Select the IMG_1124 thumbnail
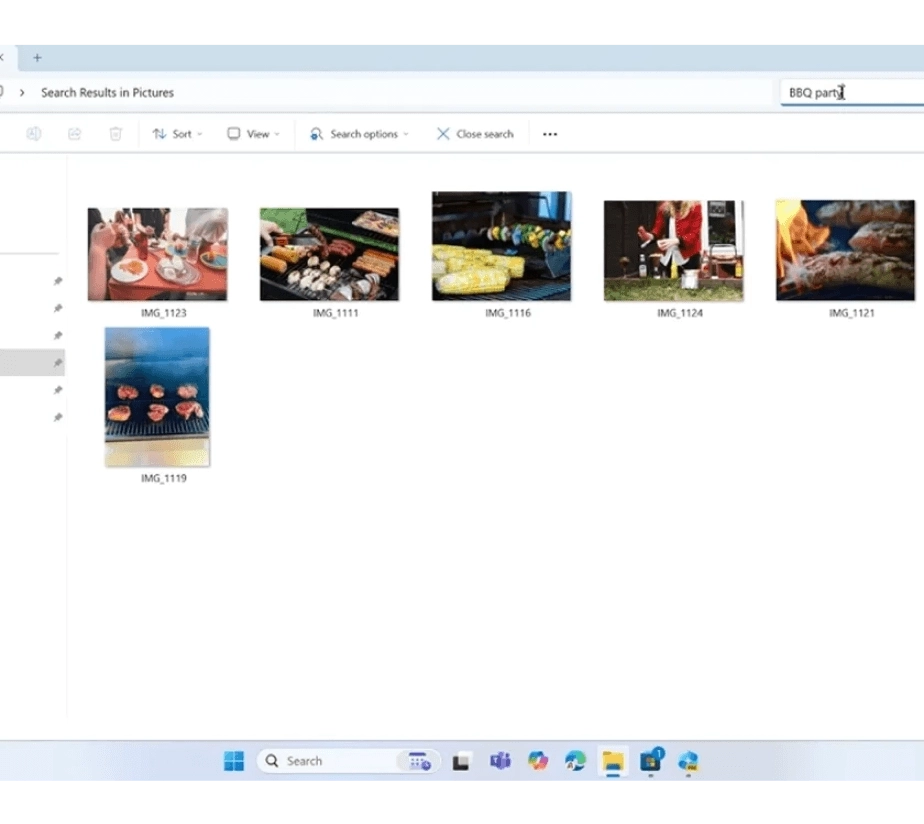 pos(674,251)
